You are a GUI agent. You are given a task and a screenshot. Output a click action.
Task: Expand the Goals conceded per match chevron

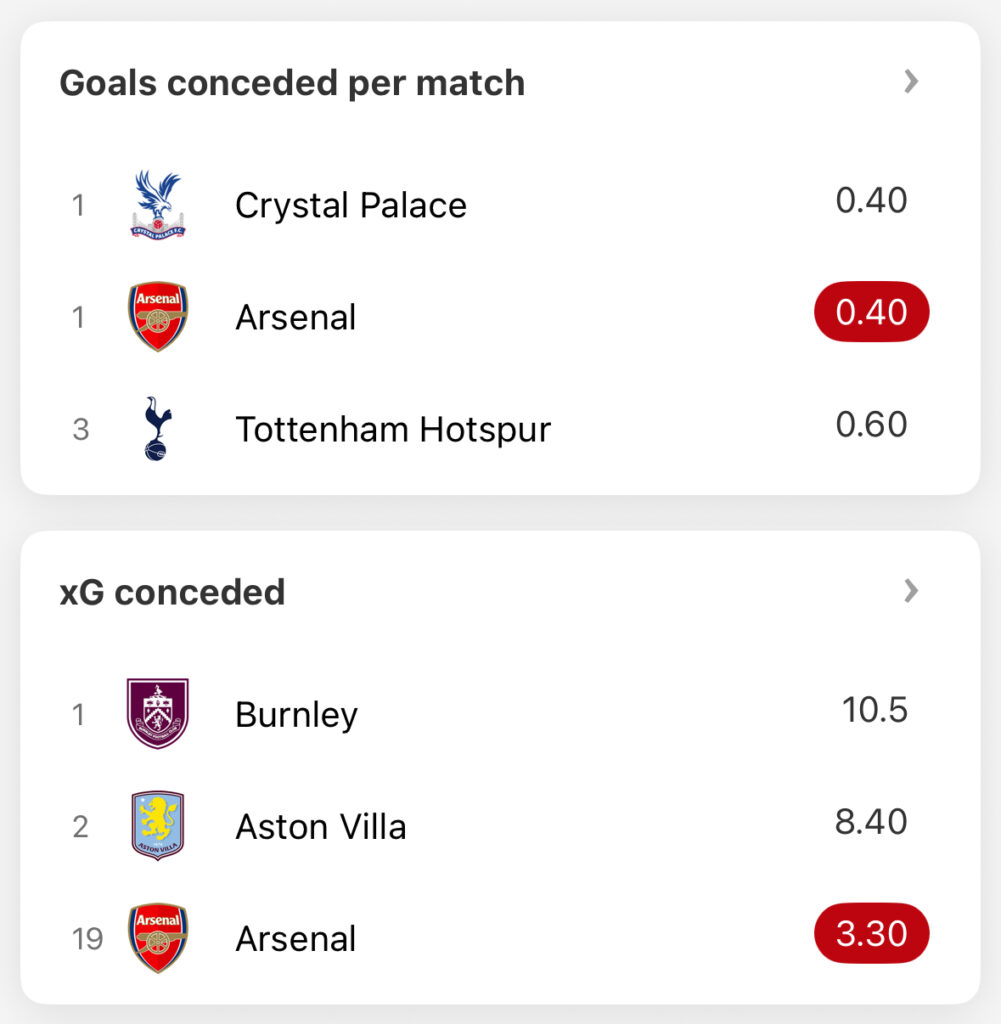[912, 82]
